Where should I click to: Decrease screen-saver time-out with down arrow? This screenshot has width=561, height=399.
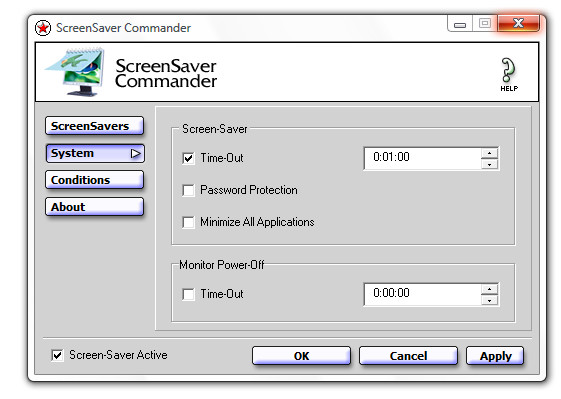tap(489, 164)
